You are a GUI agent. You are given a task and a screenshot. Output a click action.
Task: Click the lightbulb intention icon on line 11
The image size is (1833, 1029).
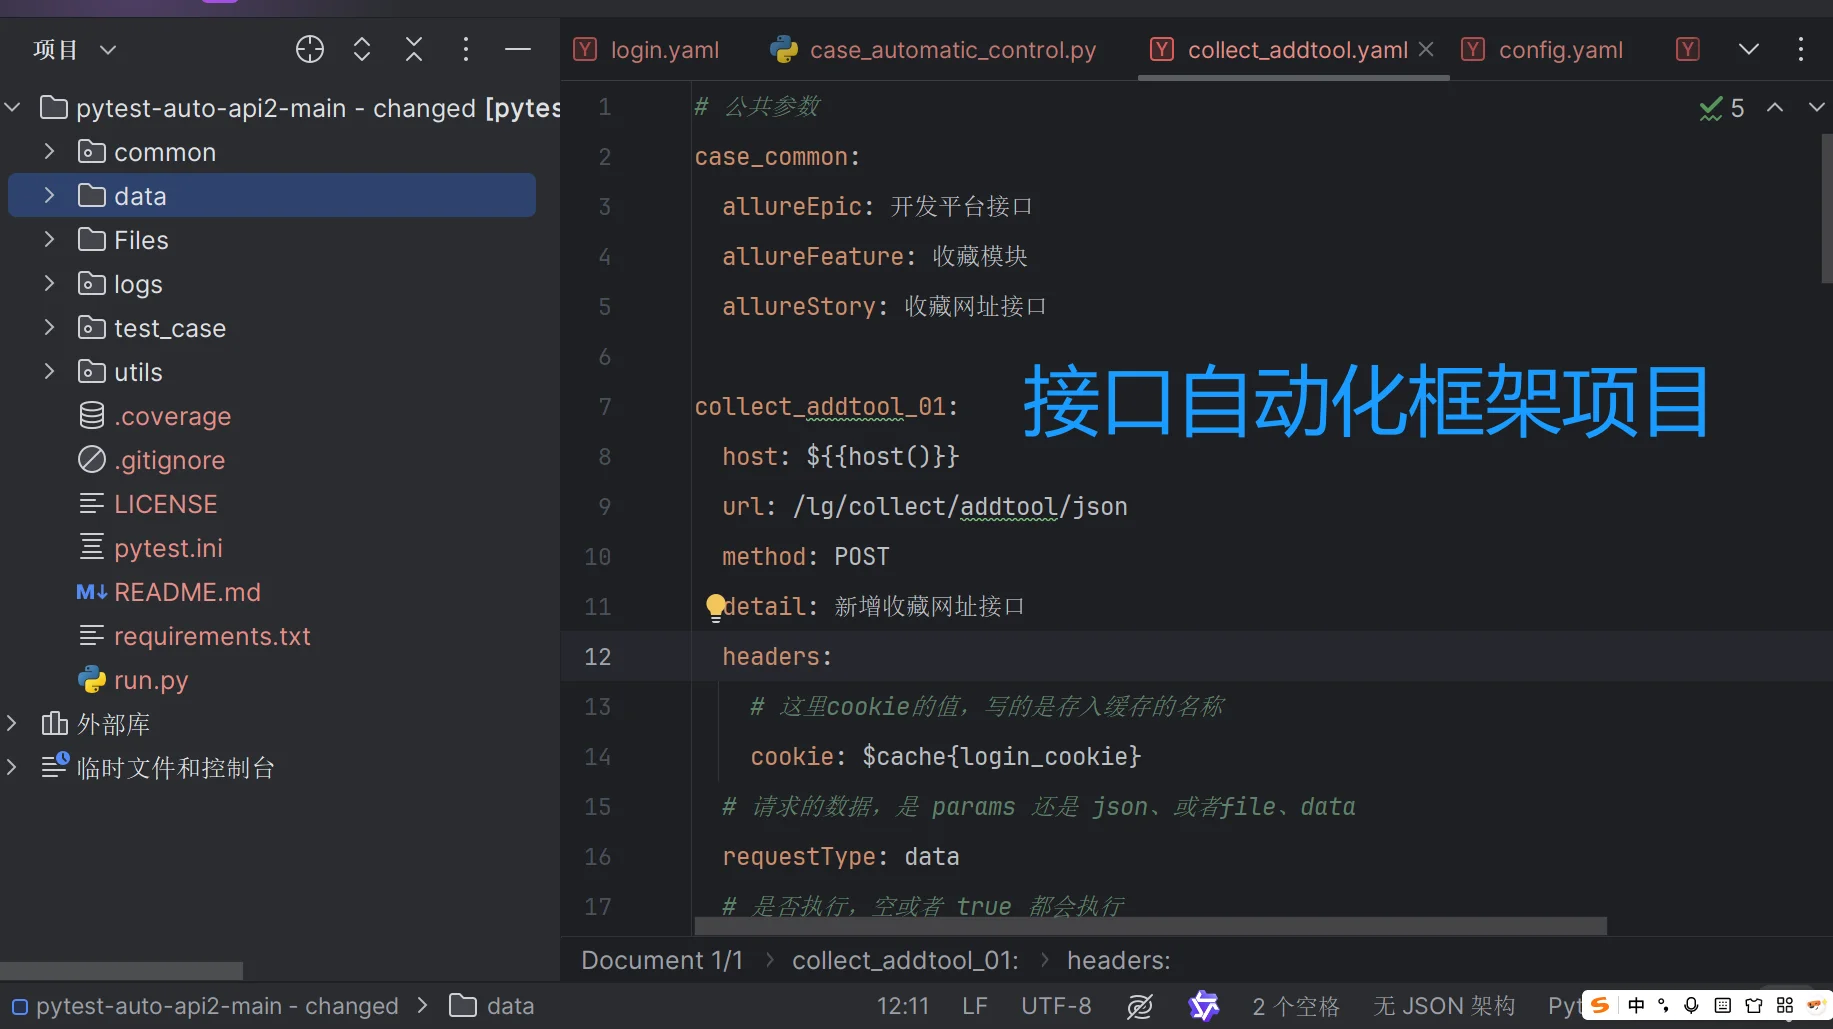(x=715, y=606)
